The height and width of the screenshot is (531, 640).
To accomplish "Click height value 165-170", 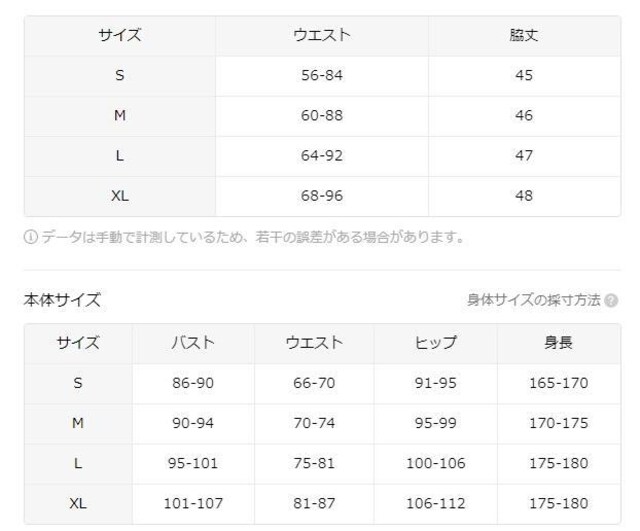I will (x=558, y=383).
